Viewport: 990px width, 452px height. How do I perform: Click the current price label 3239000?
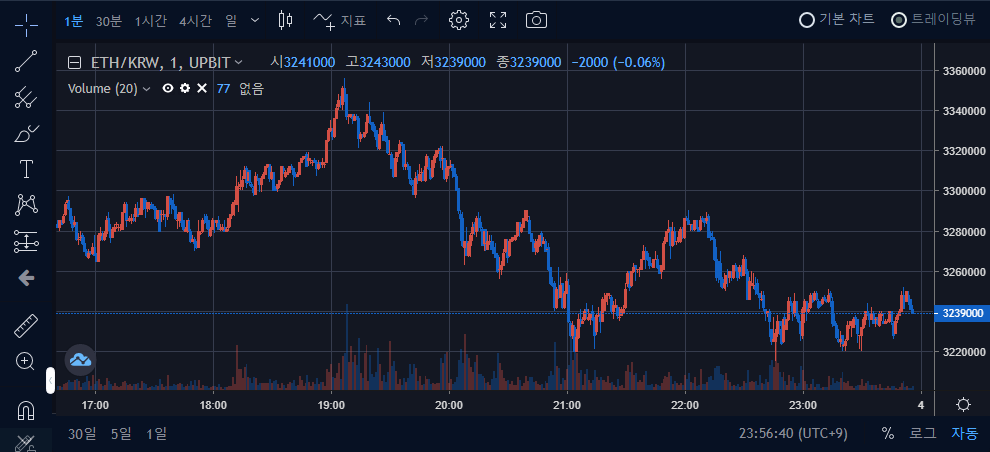(962, 313)
